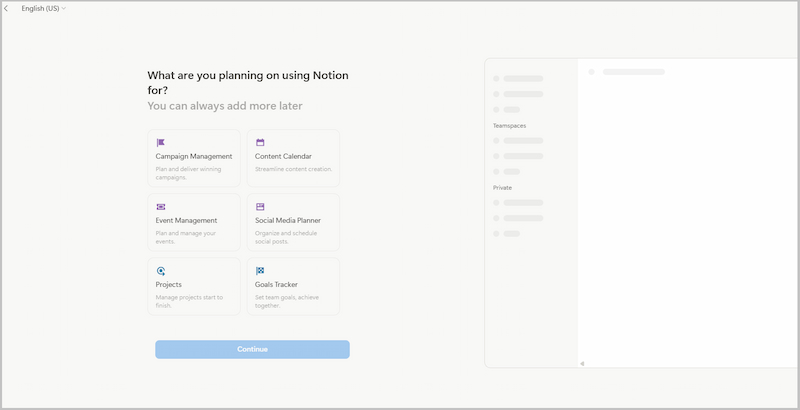Click the Event Management ticket icon
The width and height of the screenshot is (800, 410).
pyautogui.click(x=161, y=207)
